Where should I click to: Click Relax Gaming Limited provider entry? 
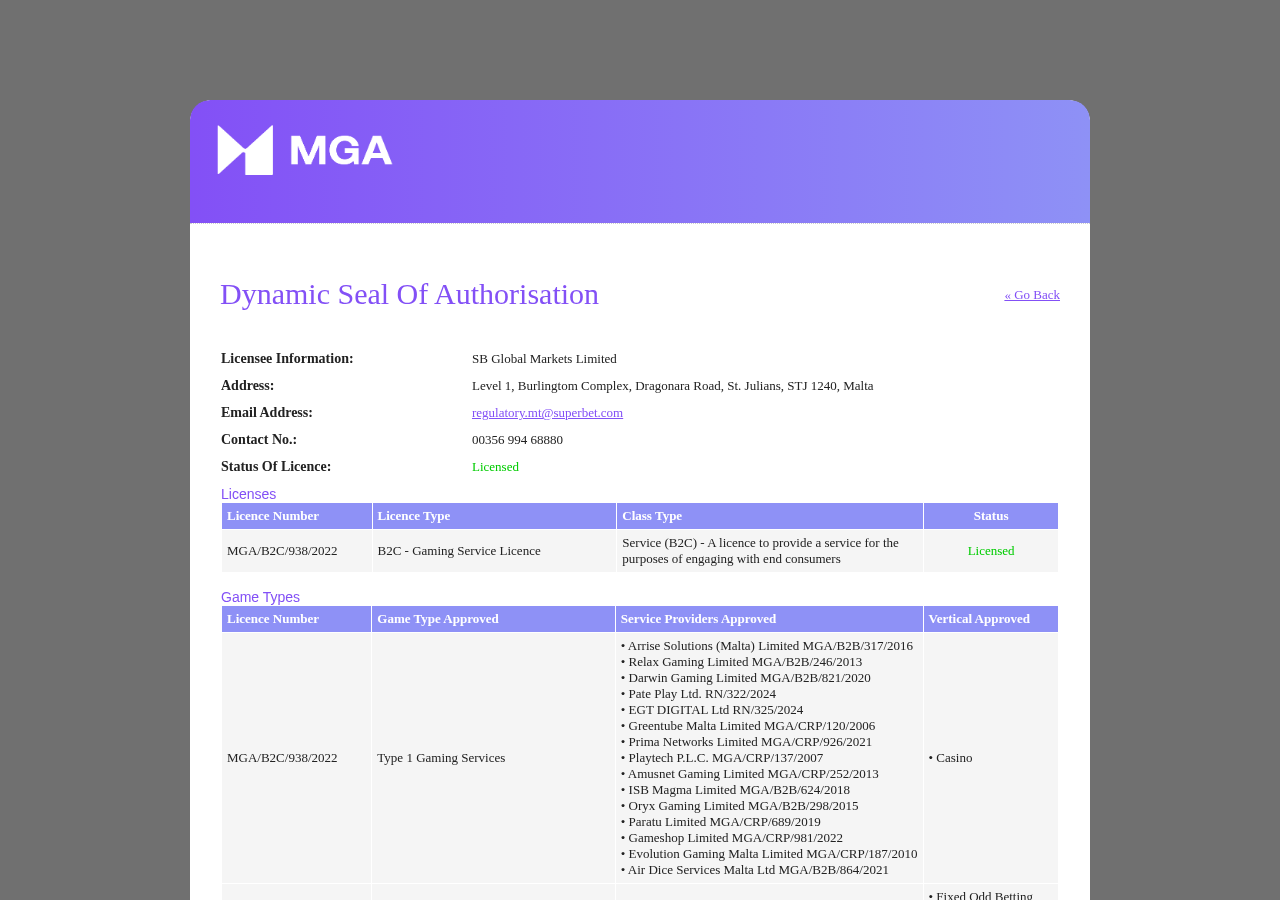741,662
